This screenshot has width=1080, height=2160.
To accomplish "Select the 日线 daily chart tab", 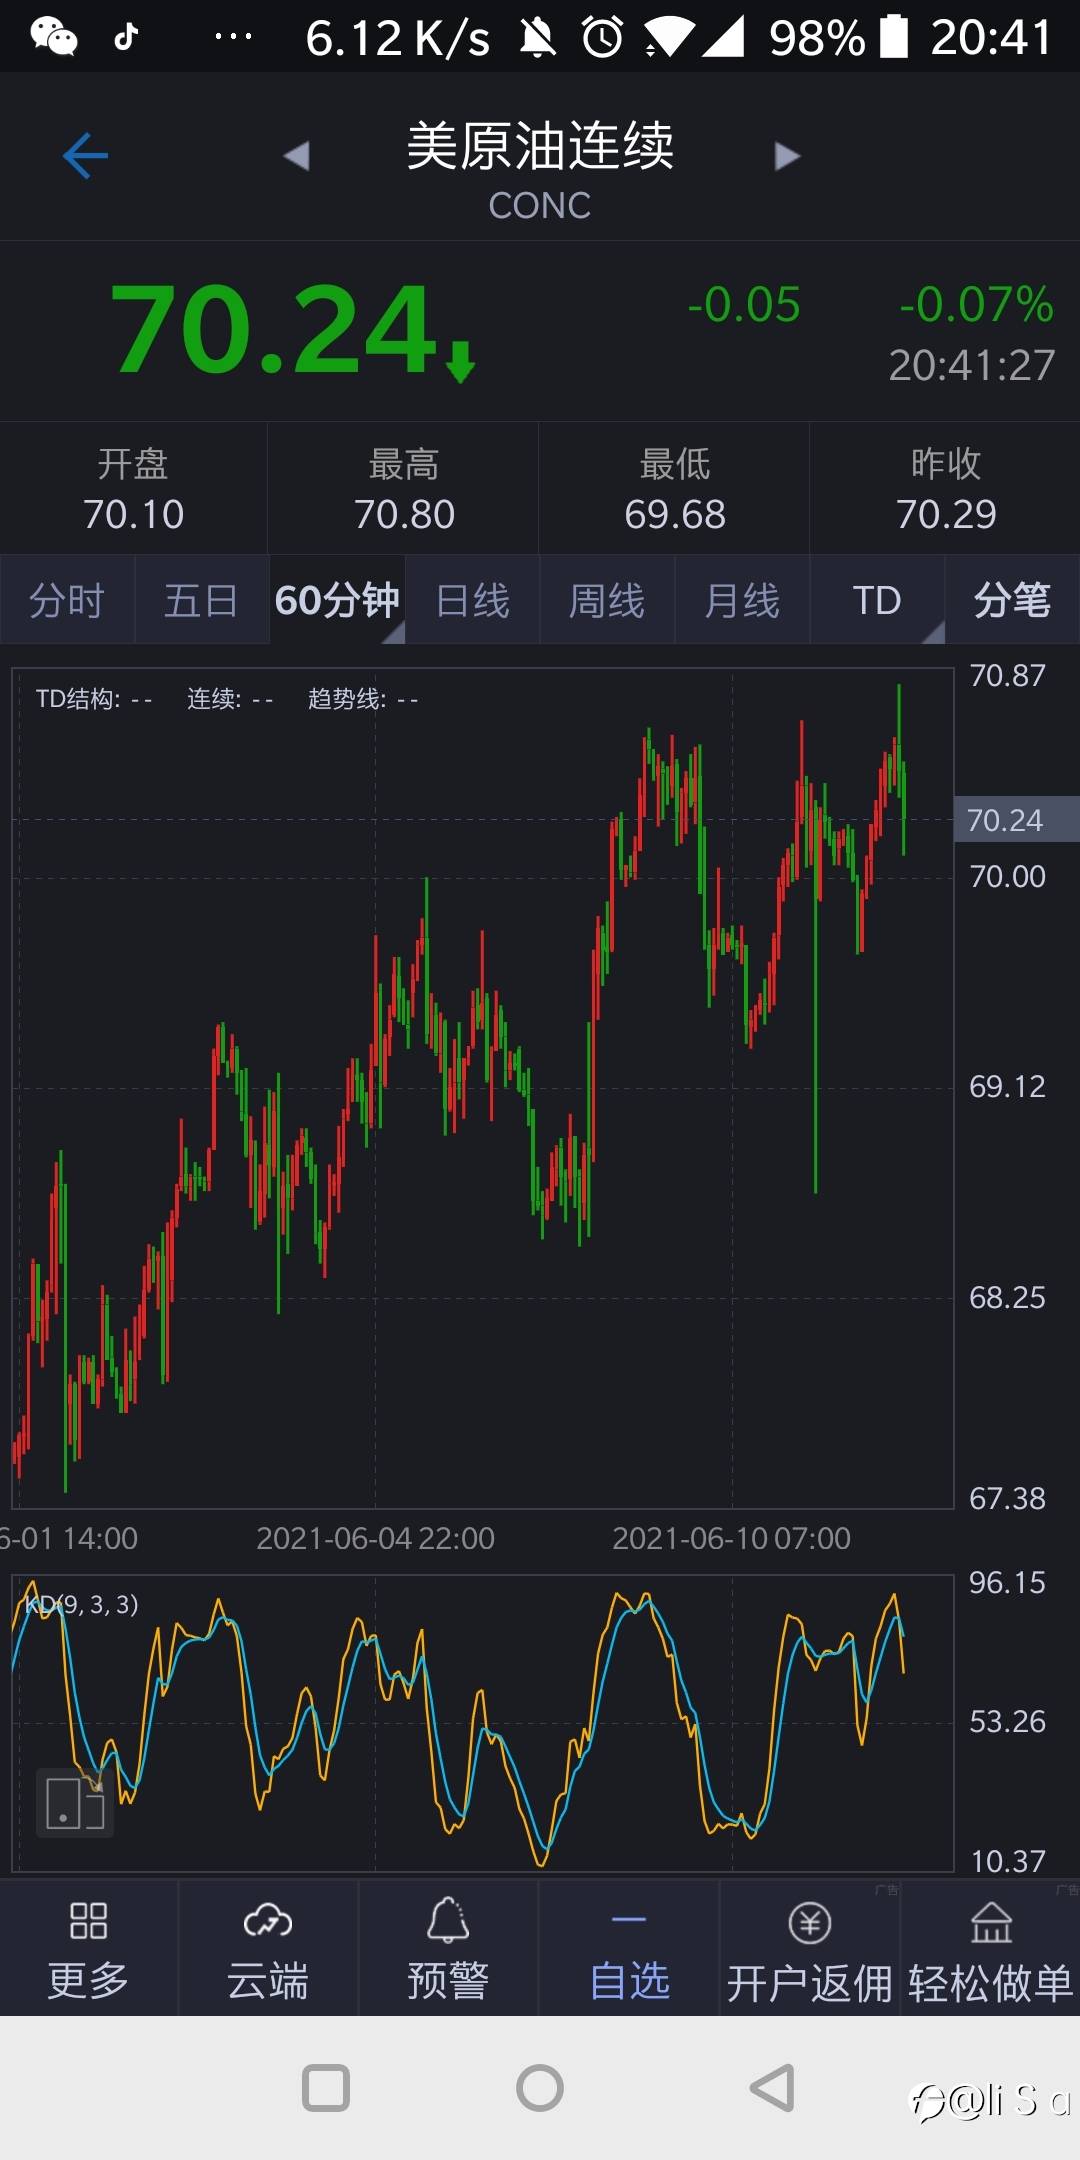I will tap(473, 601).
